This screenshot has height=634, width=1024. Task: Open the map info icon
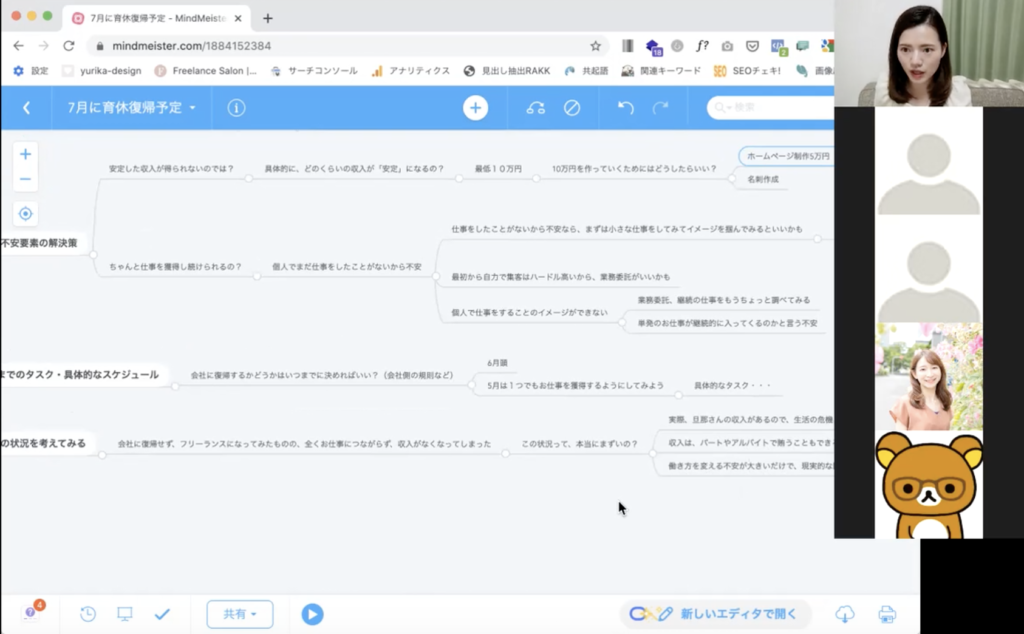[x=236, y=108]
